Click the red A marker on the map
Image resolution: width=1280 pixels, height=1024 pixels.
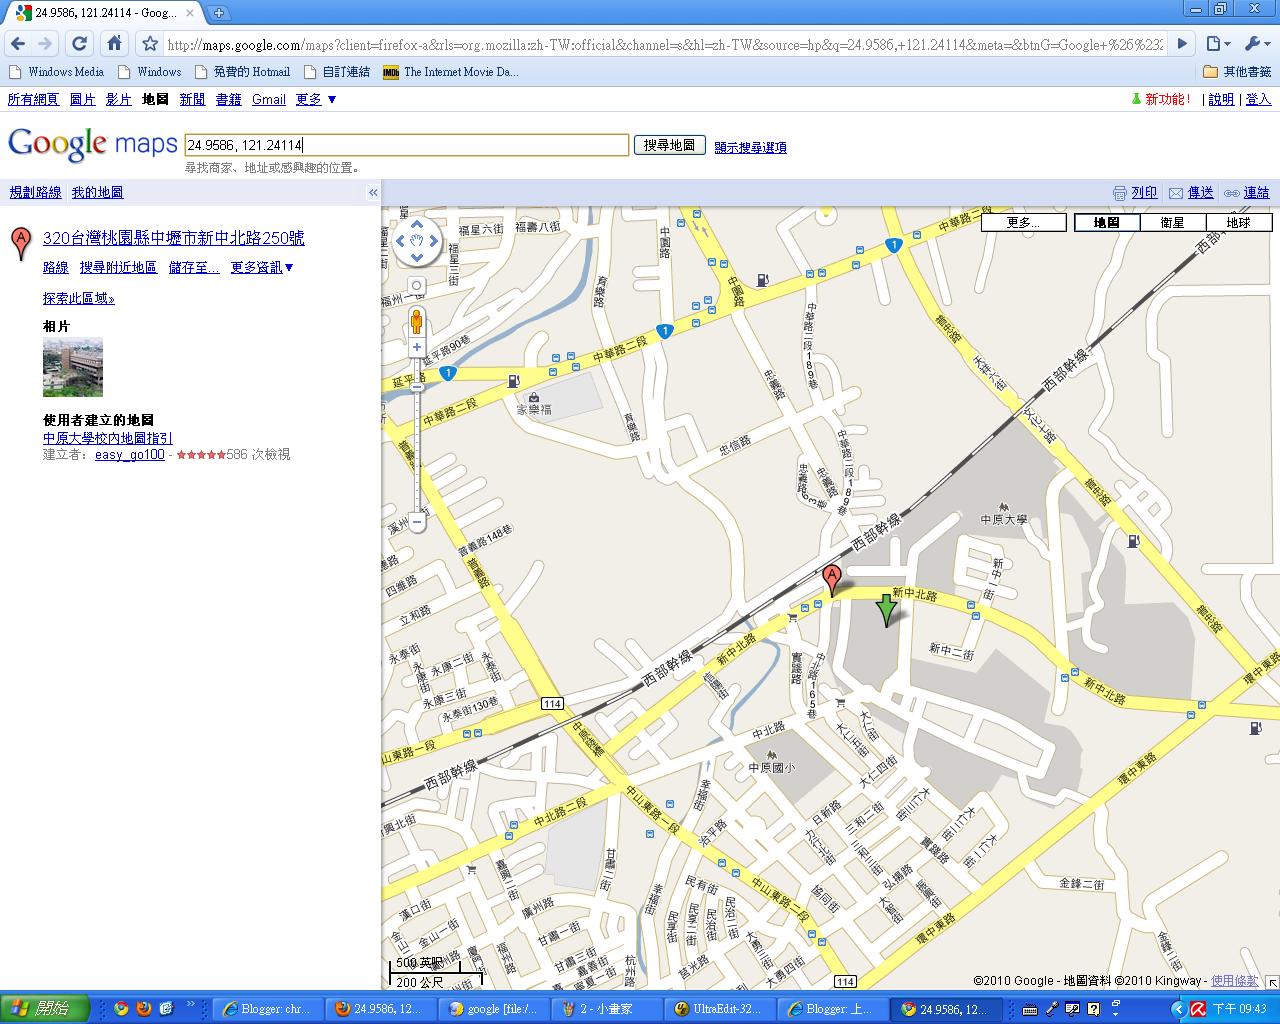pos(831,581)
